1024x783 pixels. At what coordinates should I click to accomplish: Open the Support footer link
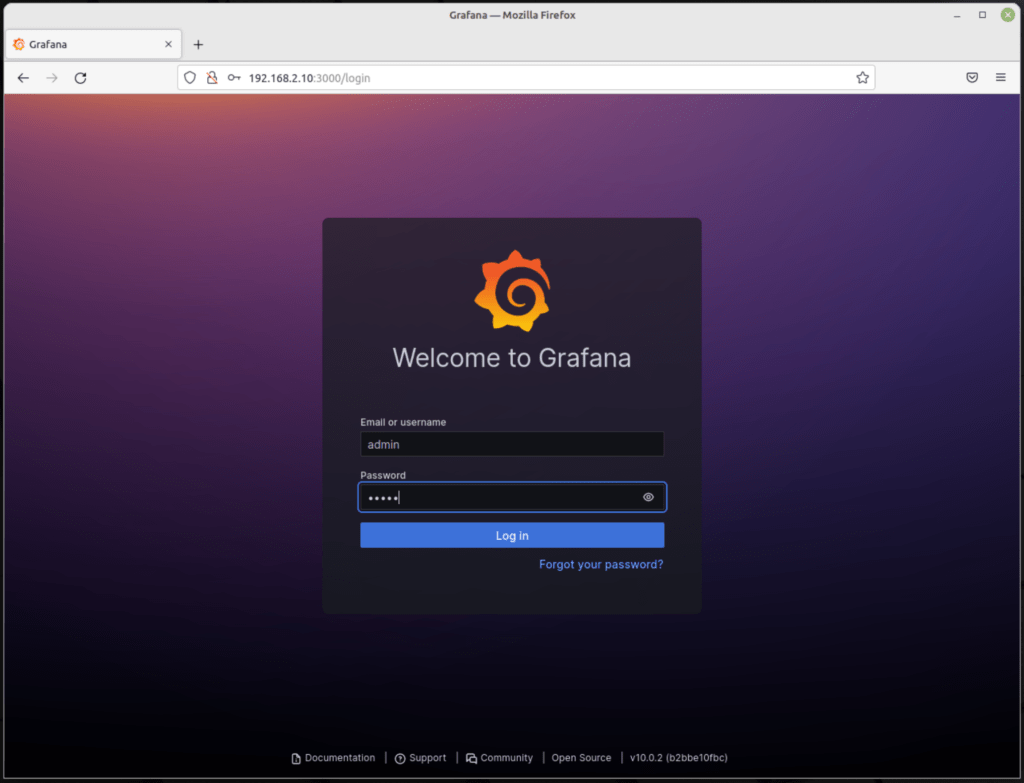point(421,758)
